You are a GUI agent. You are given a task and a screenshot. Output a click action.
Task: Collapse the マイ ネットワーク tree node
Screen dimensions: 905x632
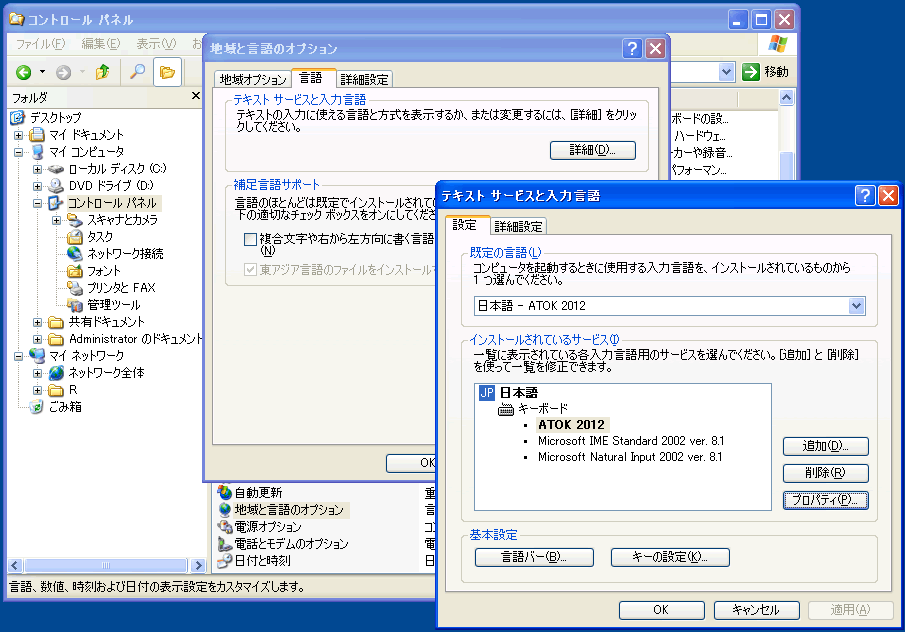(x=18, y=356)
